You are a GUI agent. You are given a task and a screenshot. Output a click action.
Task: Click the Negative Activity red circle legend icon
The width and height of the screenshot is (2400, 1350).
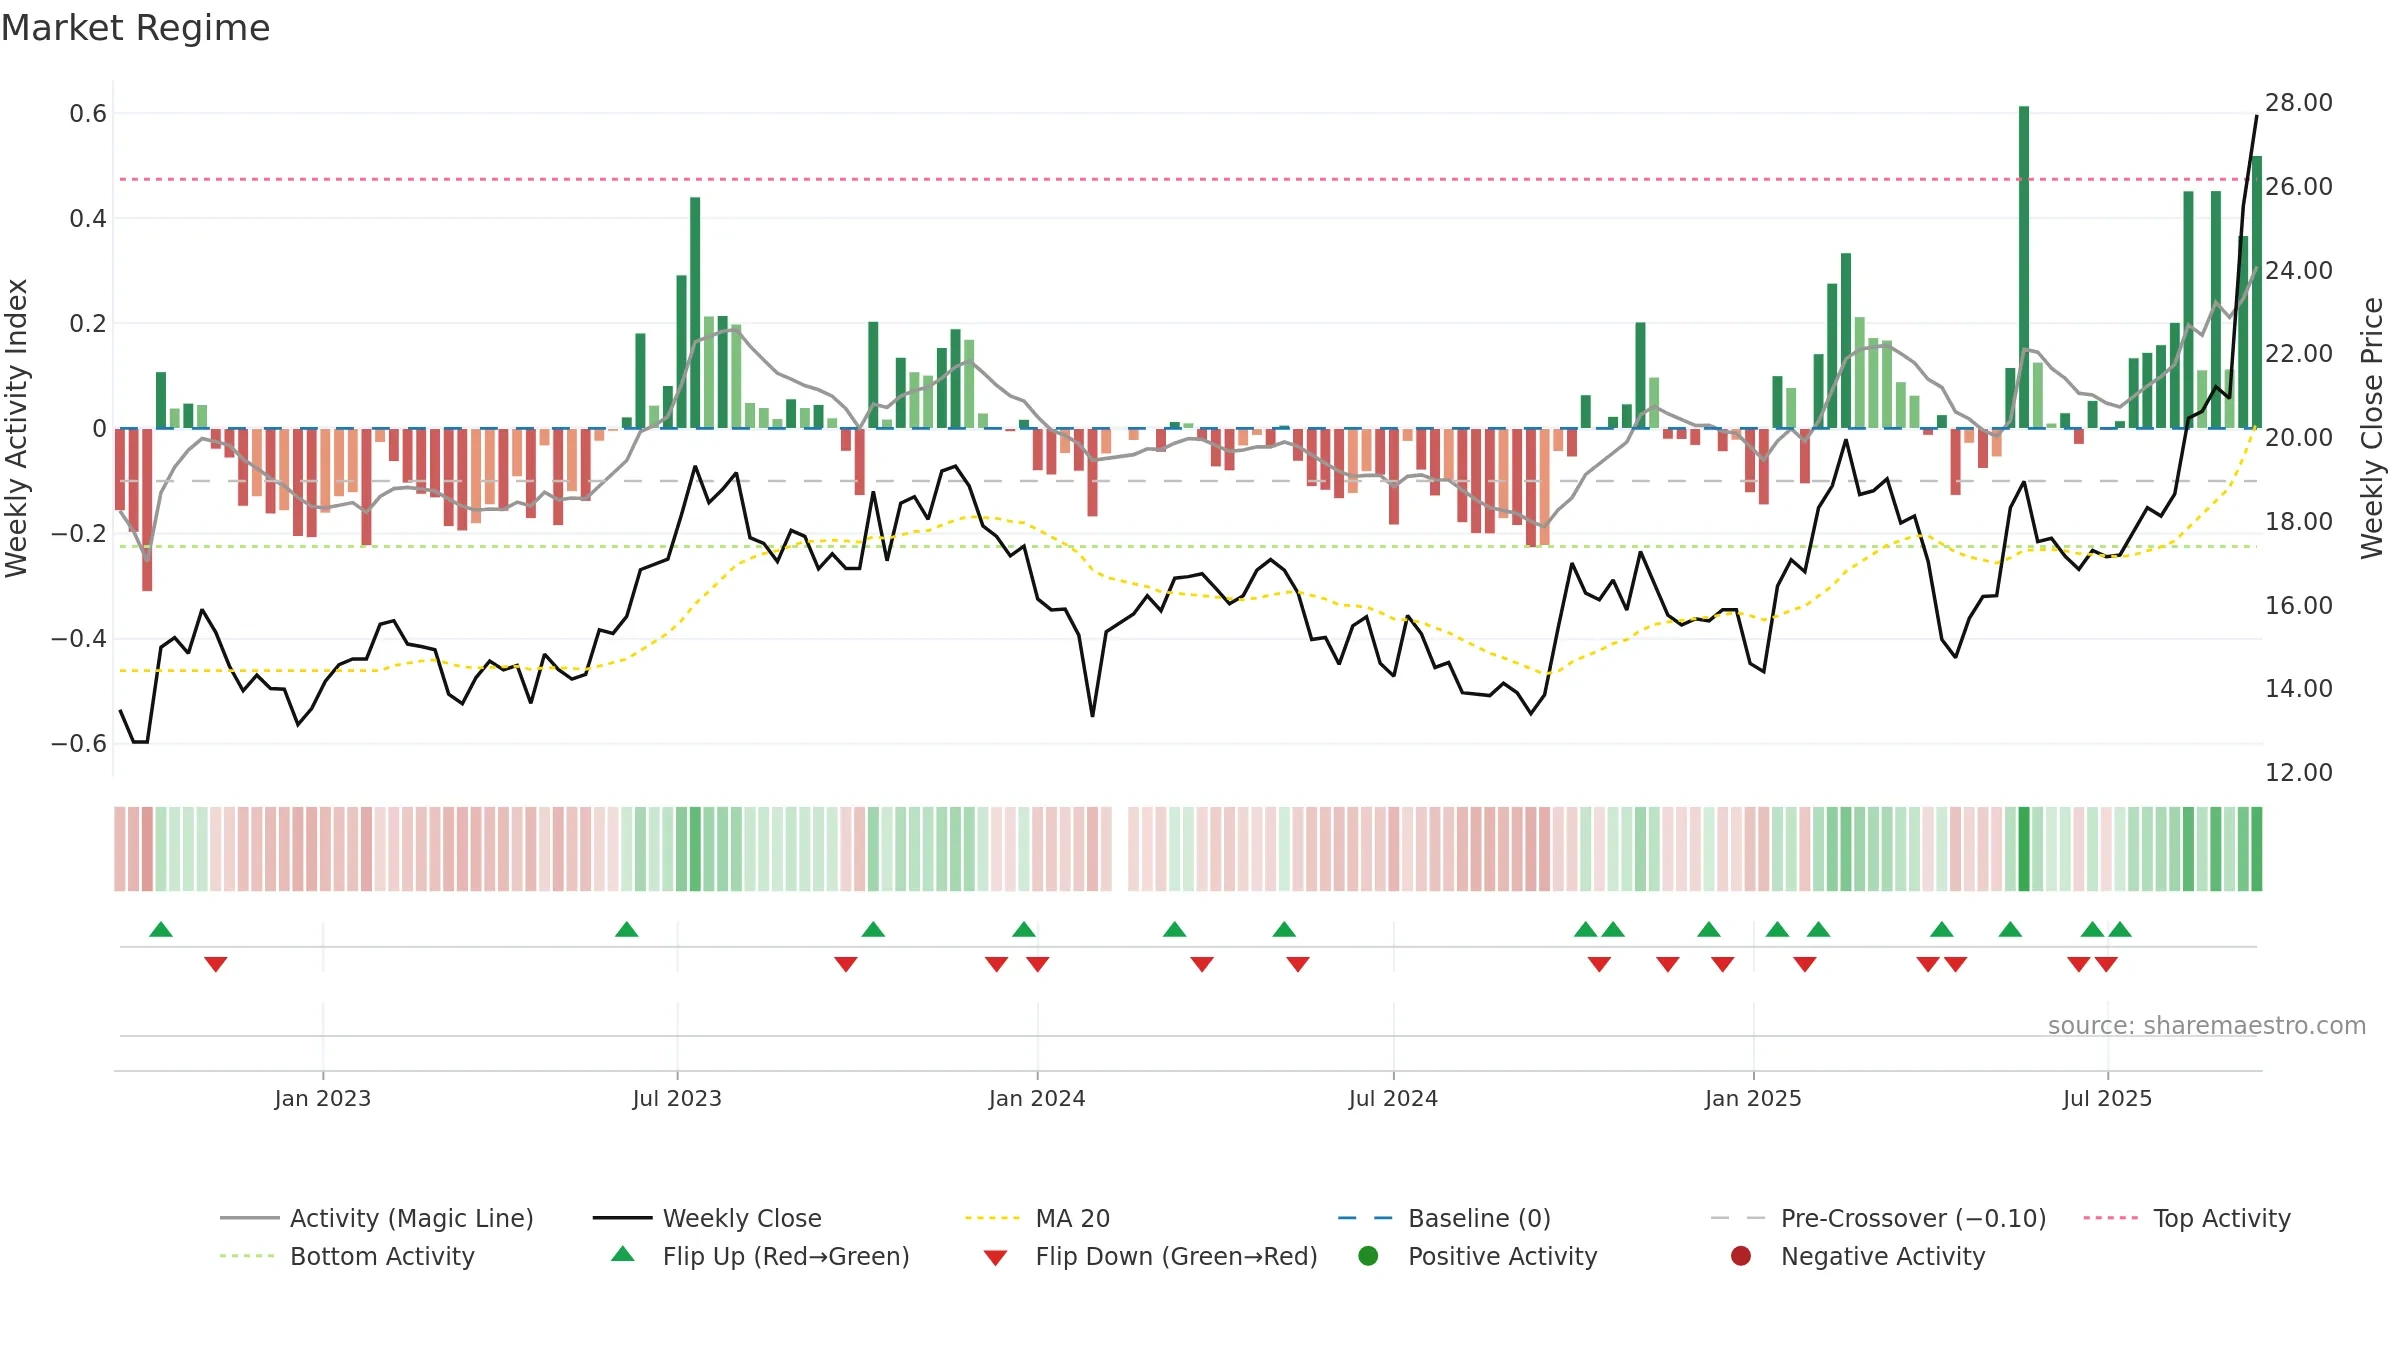click(x=1741, y=1255)
